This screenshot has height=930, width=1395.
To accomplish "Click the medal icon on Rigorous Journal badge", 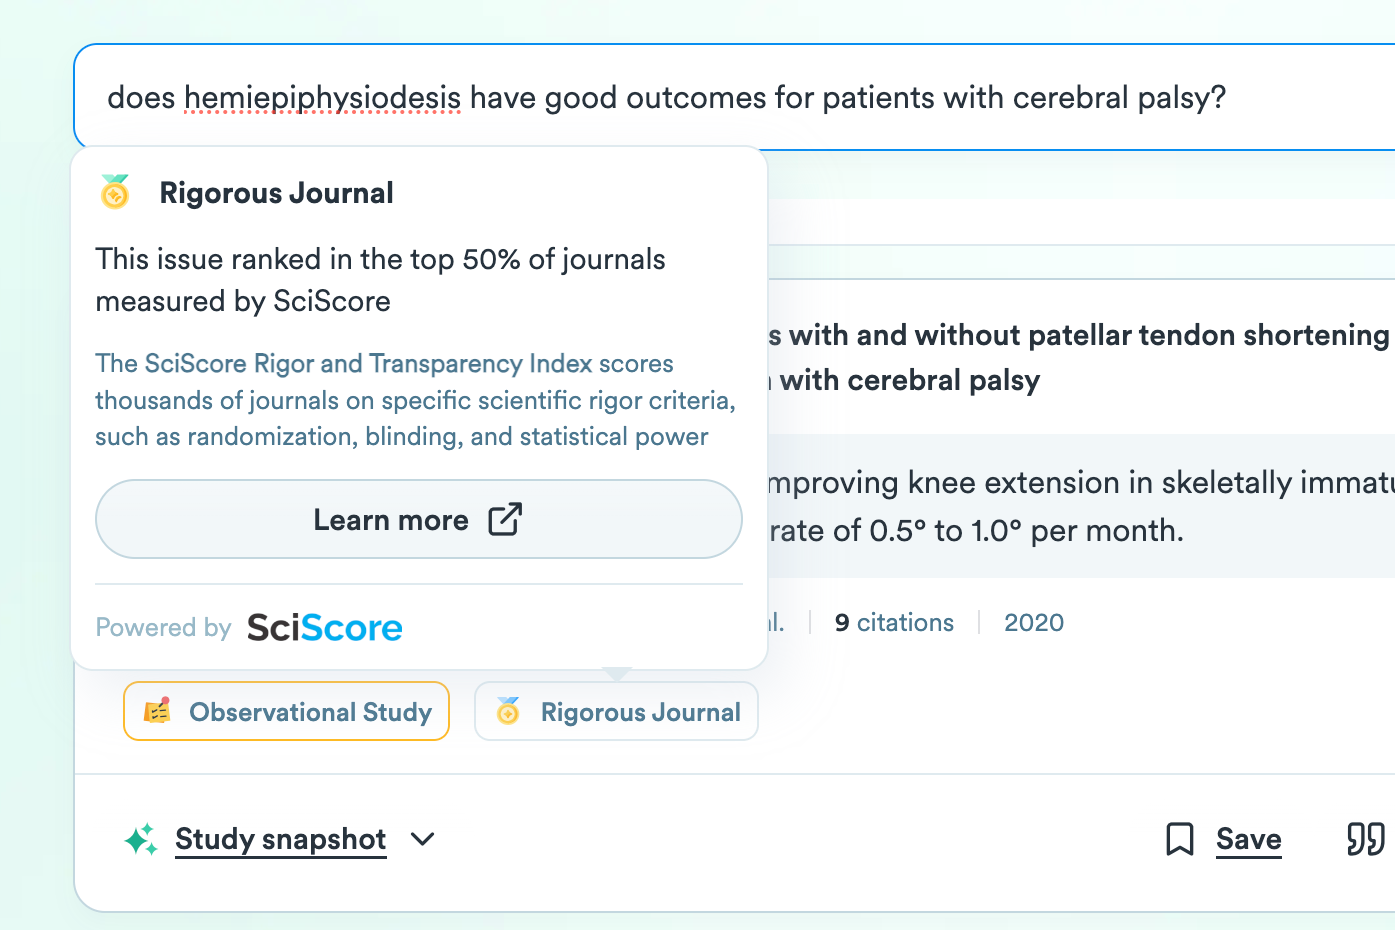I will pyautogui.click(x=508, y=711).
